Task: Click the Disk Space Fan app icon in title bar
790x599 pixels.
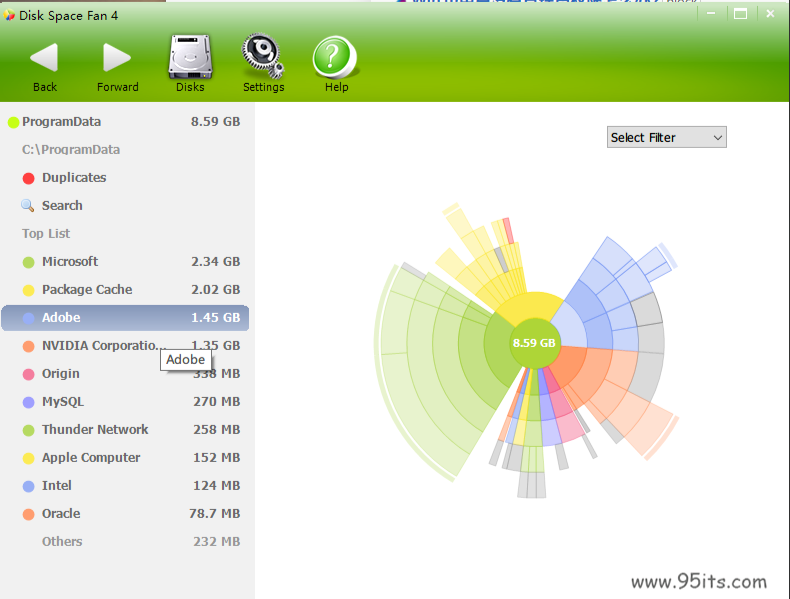Action: coord(9,15)
